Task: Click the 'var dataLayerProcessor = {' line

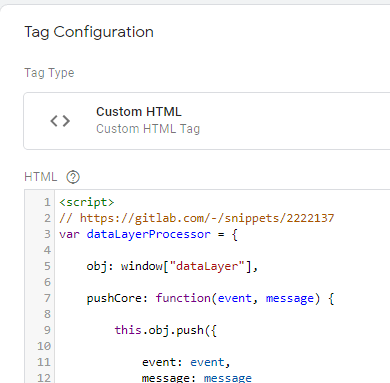Action: (x=148, y=234)
